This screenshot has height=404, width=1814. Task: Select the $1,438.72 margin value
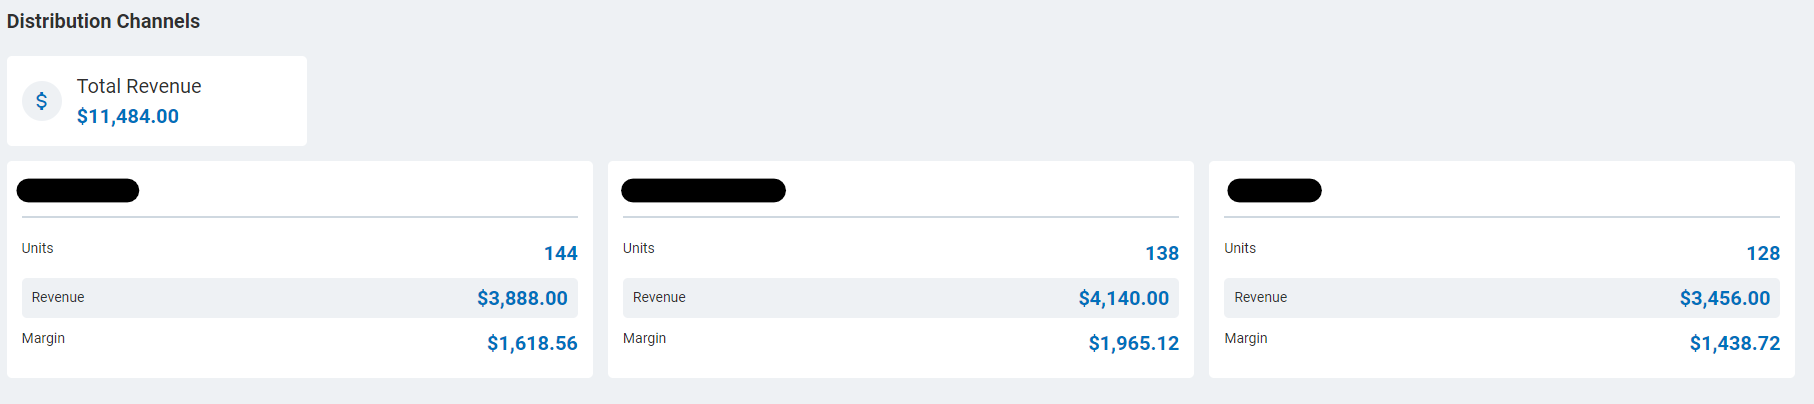pyautogui.click(x=1735, y=343)
